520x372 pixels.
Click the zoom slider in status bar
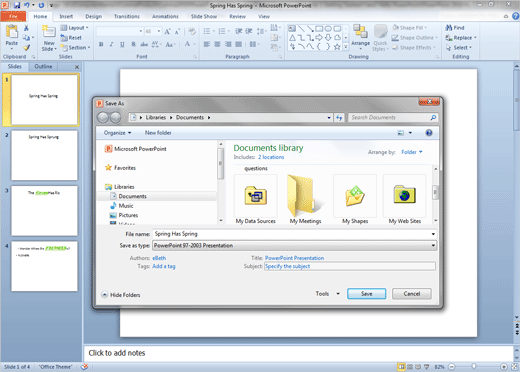tap(474, 367)
